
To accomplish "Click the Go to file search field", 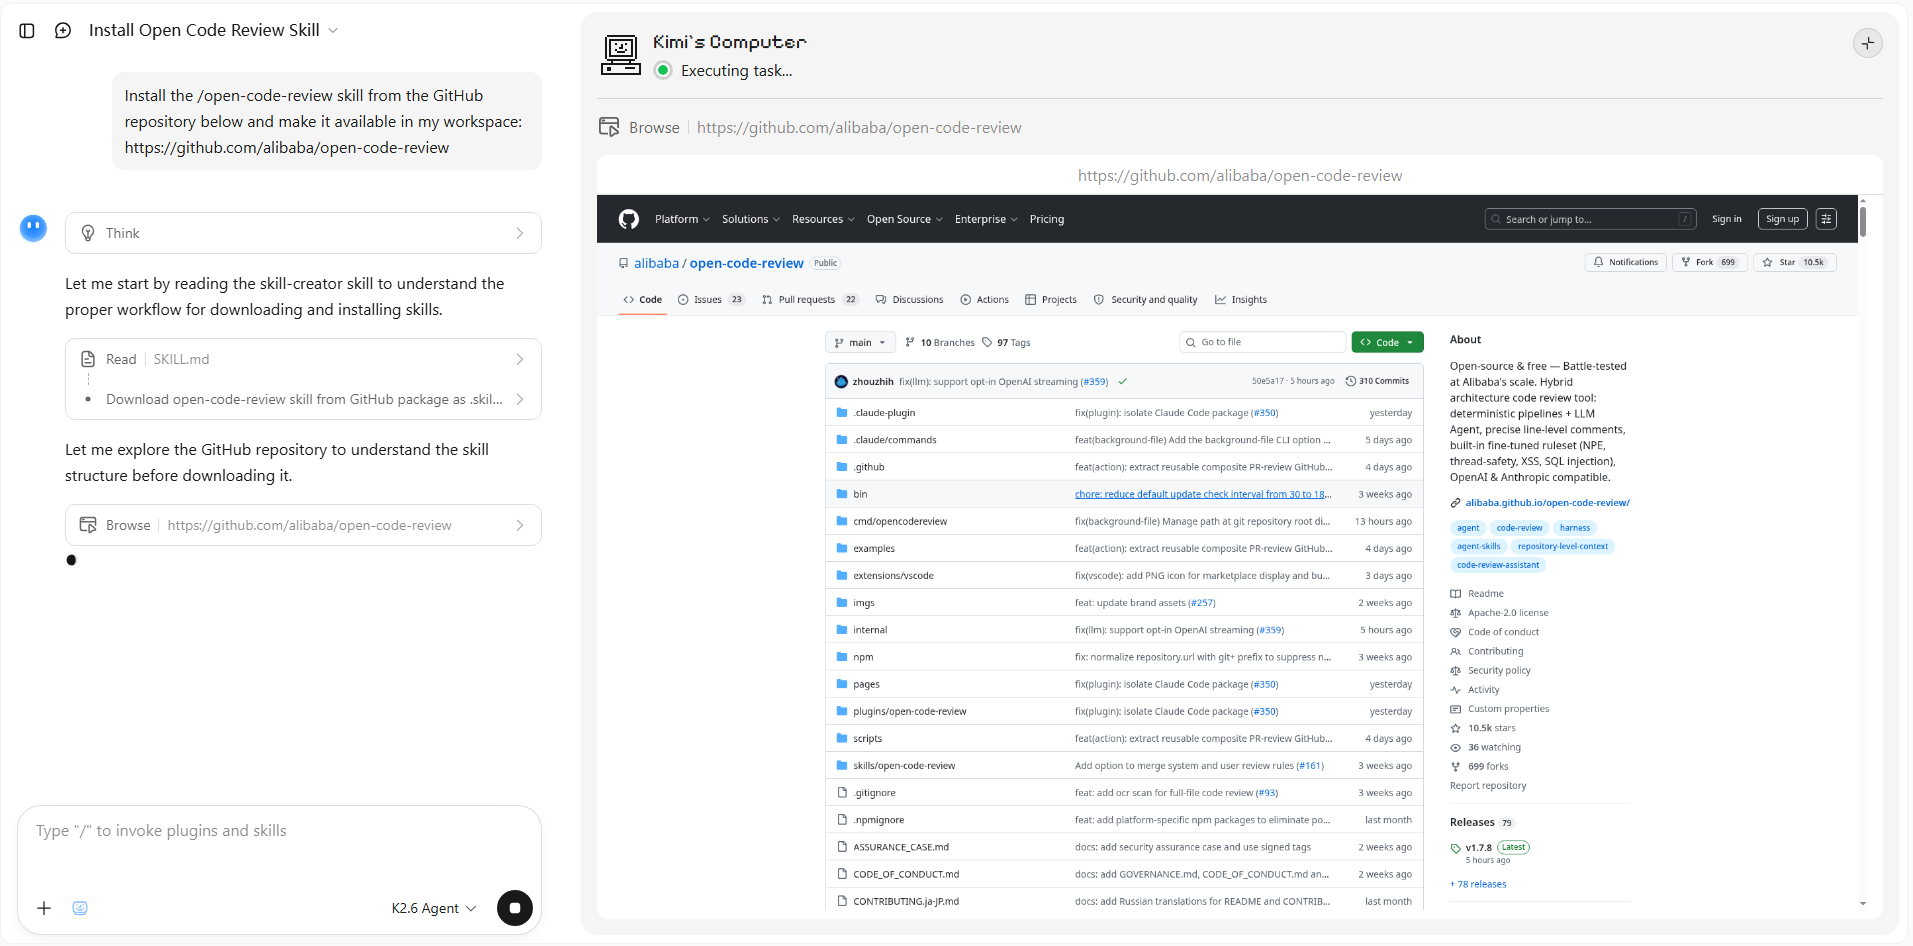I will click(x=1263, y=343).
